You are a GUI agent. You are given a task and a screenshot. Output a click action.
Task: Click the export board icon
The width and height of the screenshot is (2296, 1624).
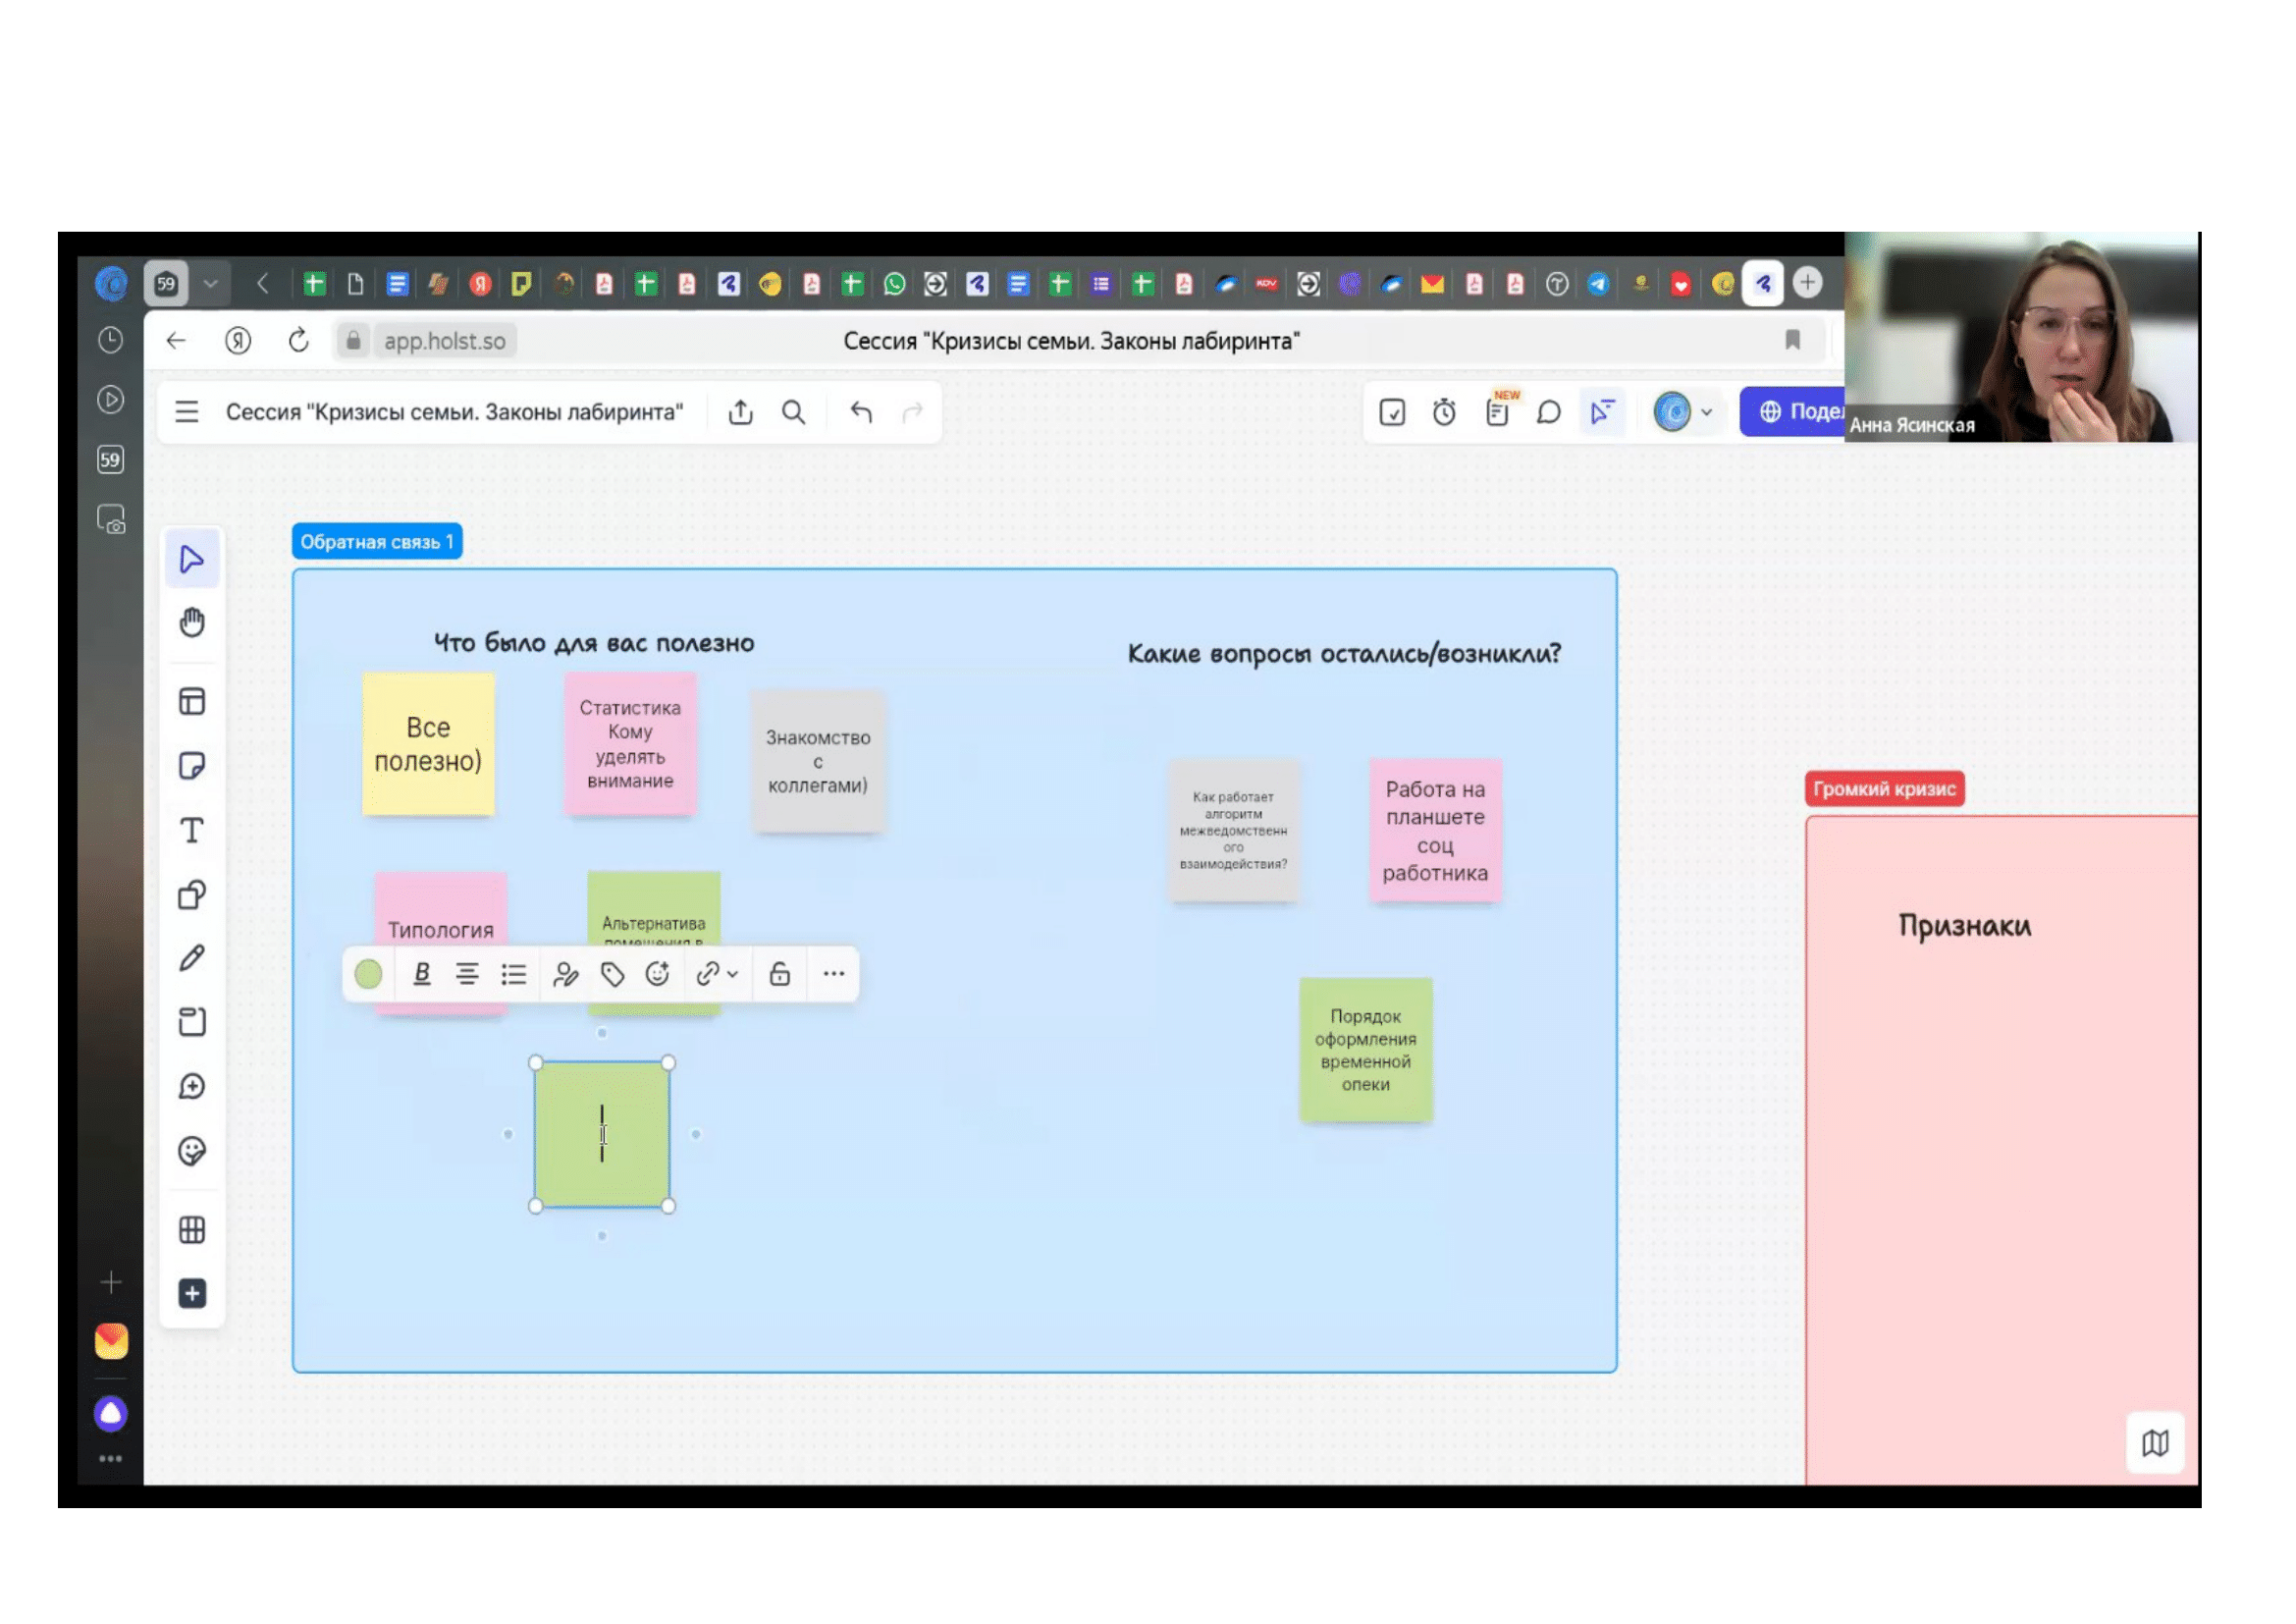coord(740,412)
